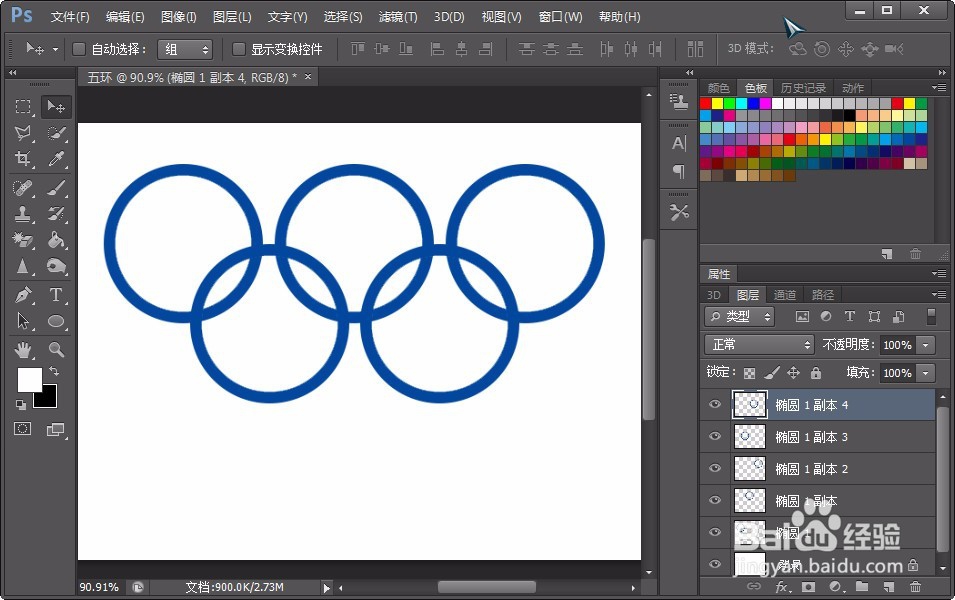955x600 pixels.
Task: Hide the 椭圆 1 layer
Action: (x=715, y=532)
